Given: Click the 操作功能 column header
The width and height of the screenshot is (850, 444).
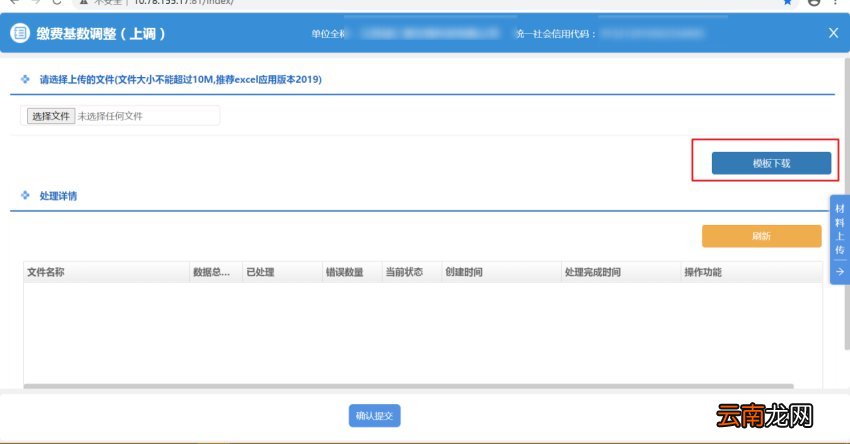Looking at the screenshot, I should (x=751, y=272).
